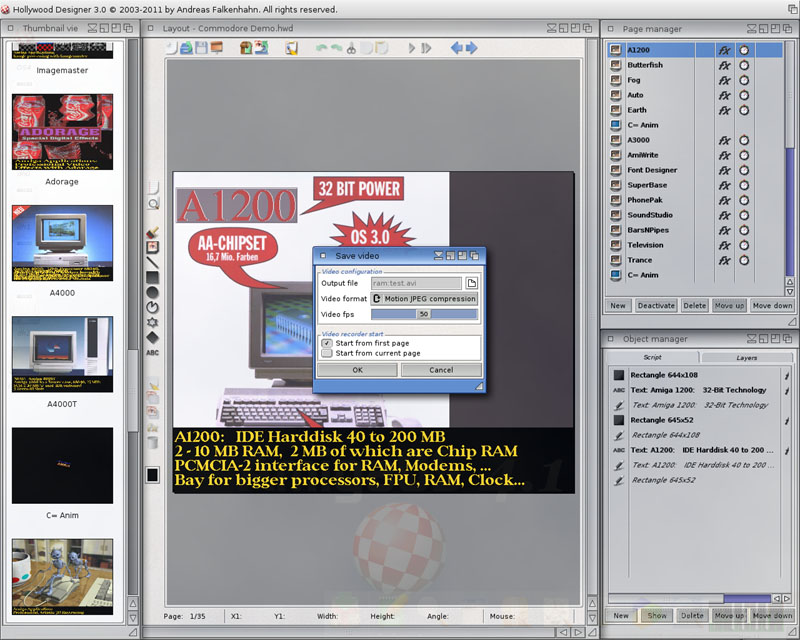Click the fx effect icon for Television page
The width and height of the screenshot is (800, 640).
pos(724,245)
